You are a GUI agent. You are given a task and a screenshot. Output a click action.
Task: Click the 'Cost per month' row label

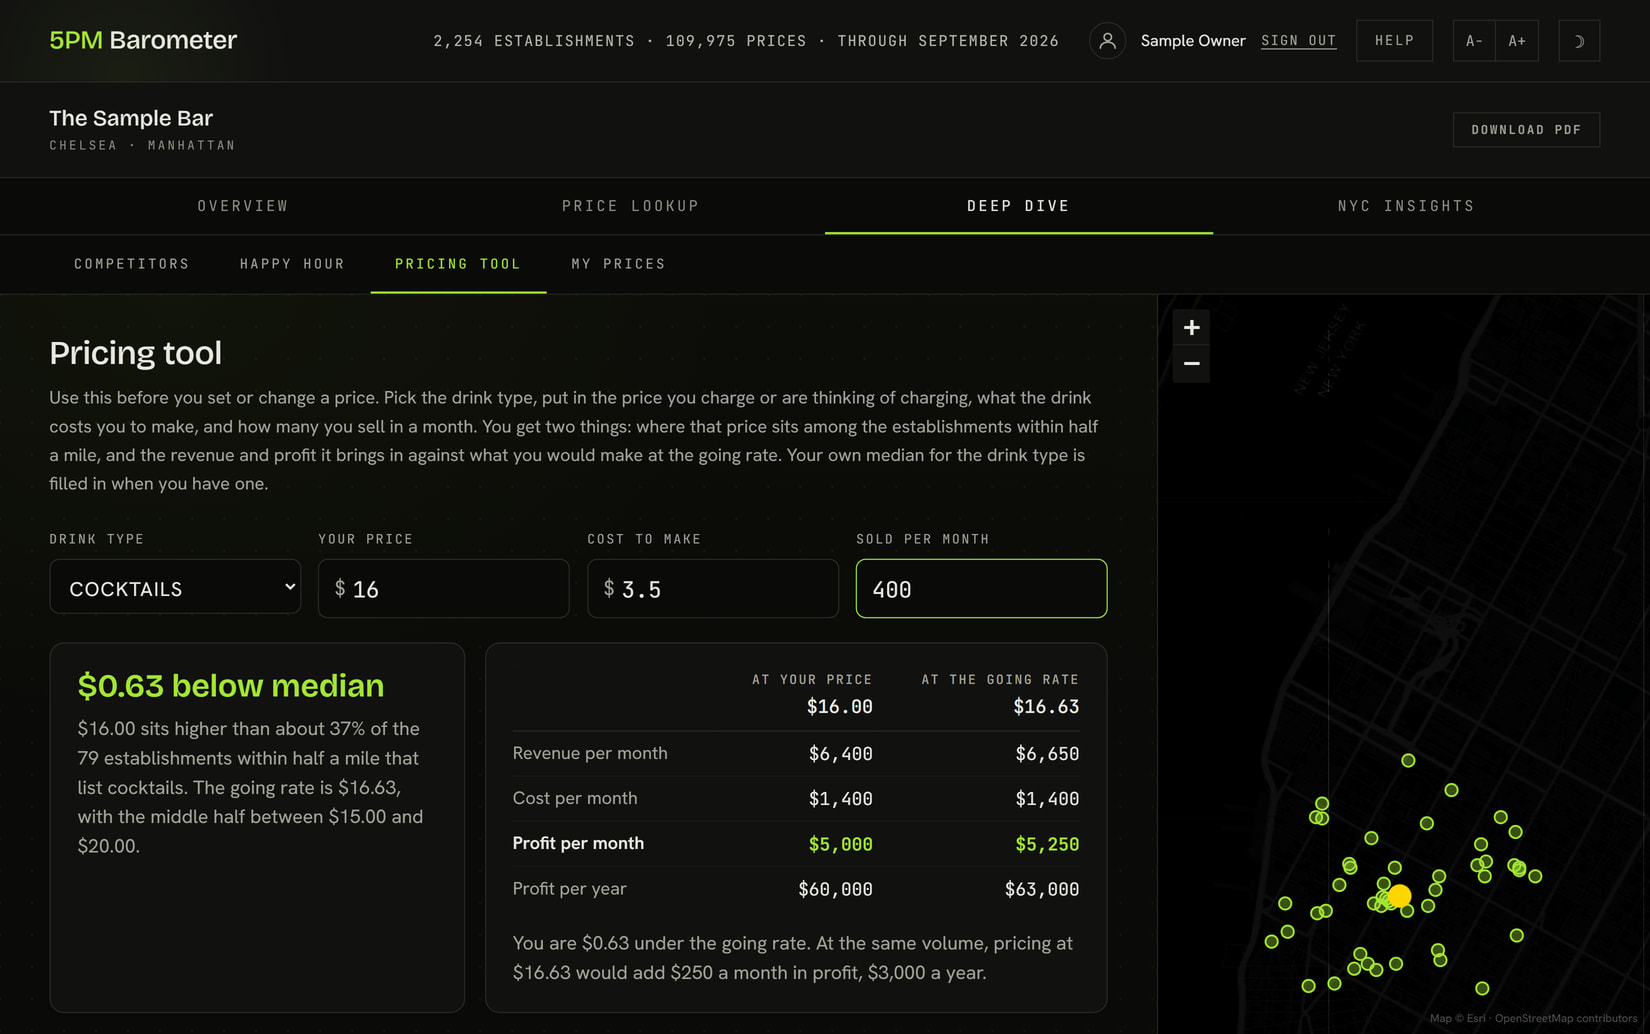click(575, 798)
